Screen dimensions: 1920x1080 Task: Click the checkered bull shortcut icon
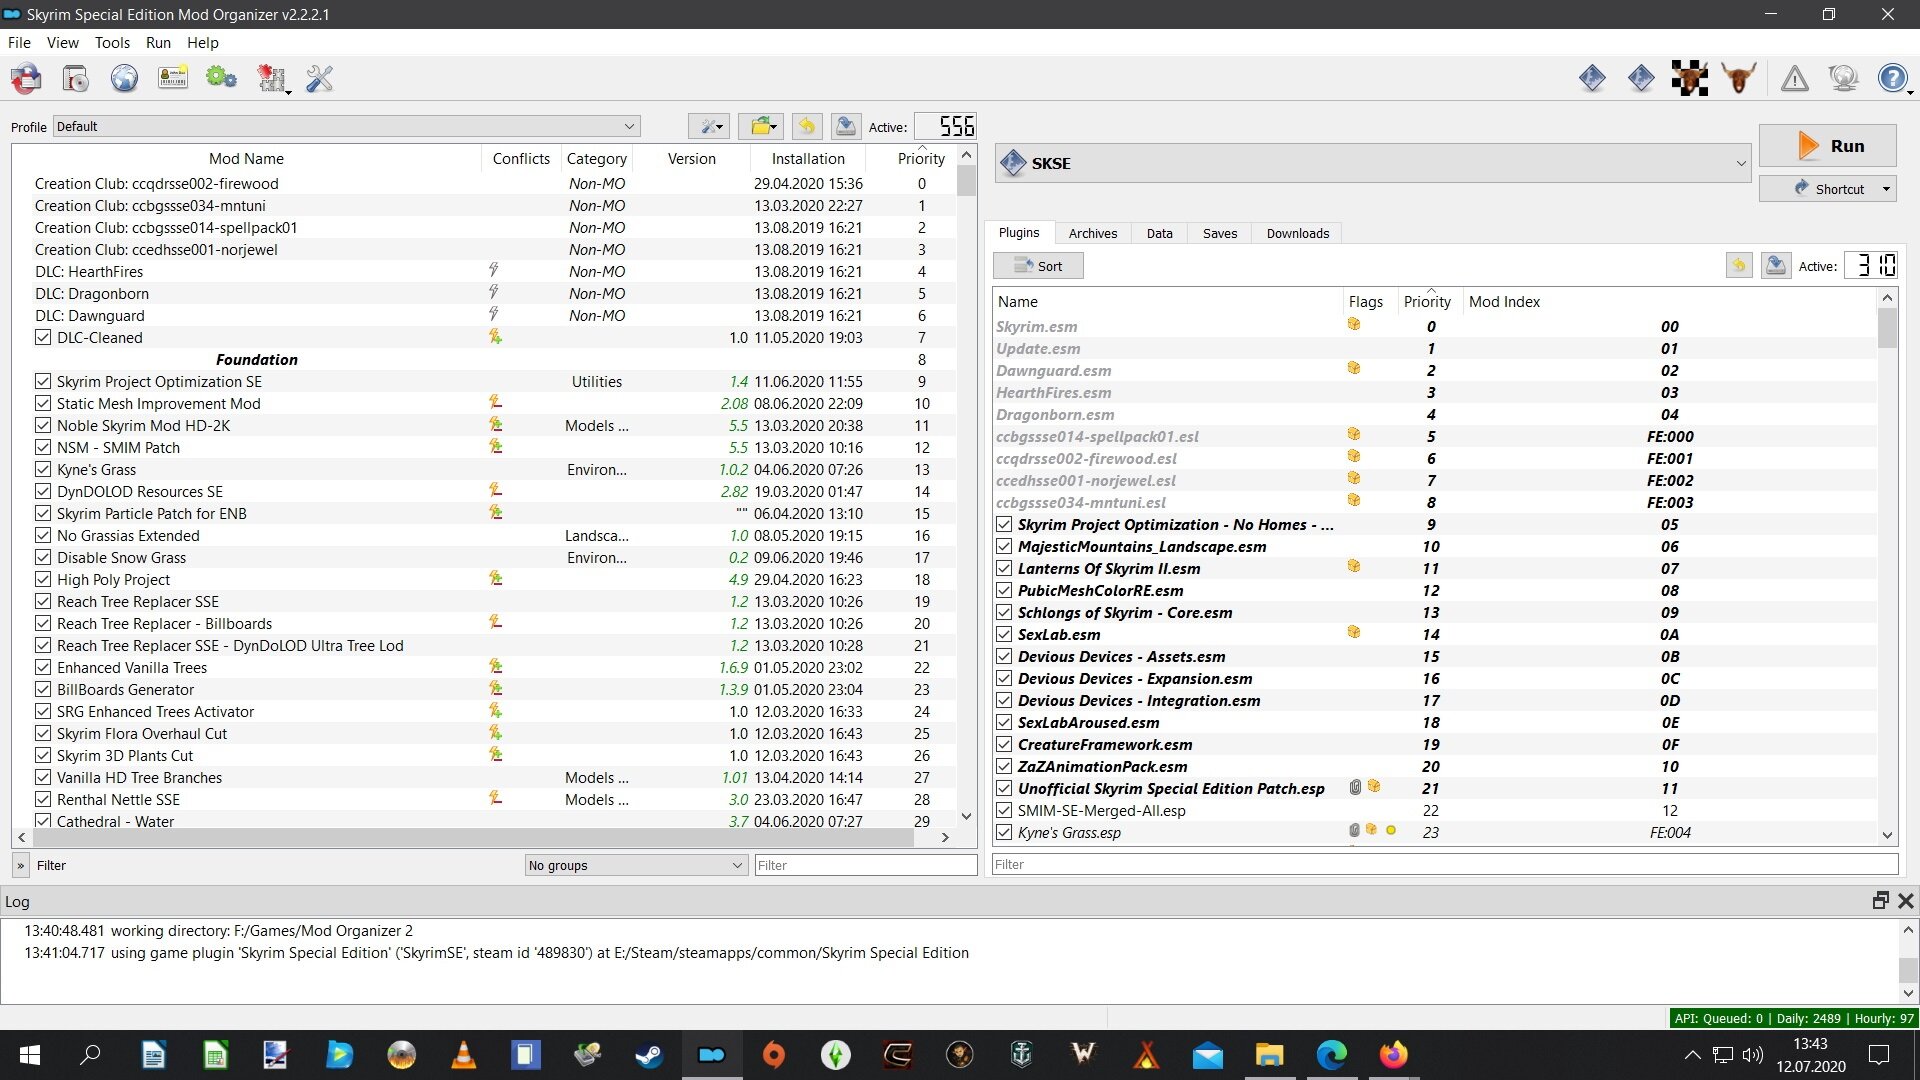[x=1690, y=78]
